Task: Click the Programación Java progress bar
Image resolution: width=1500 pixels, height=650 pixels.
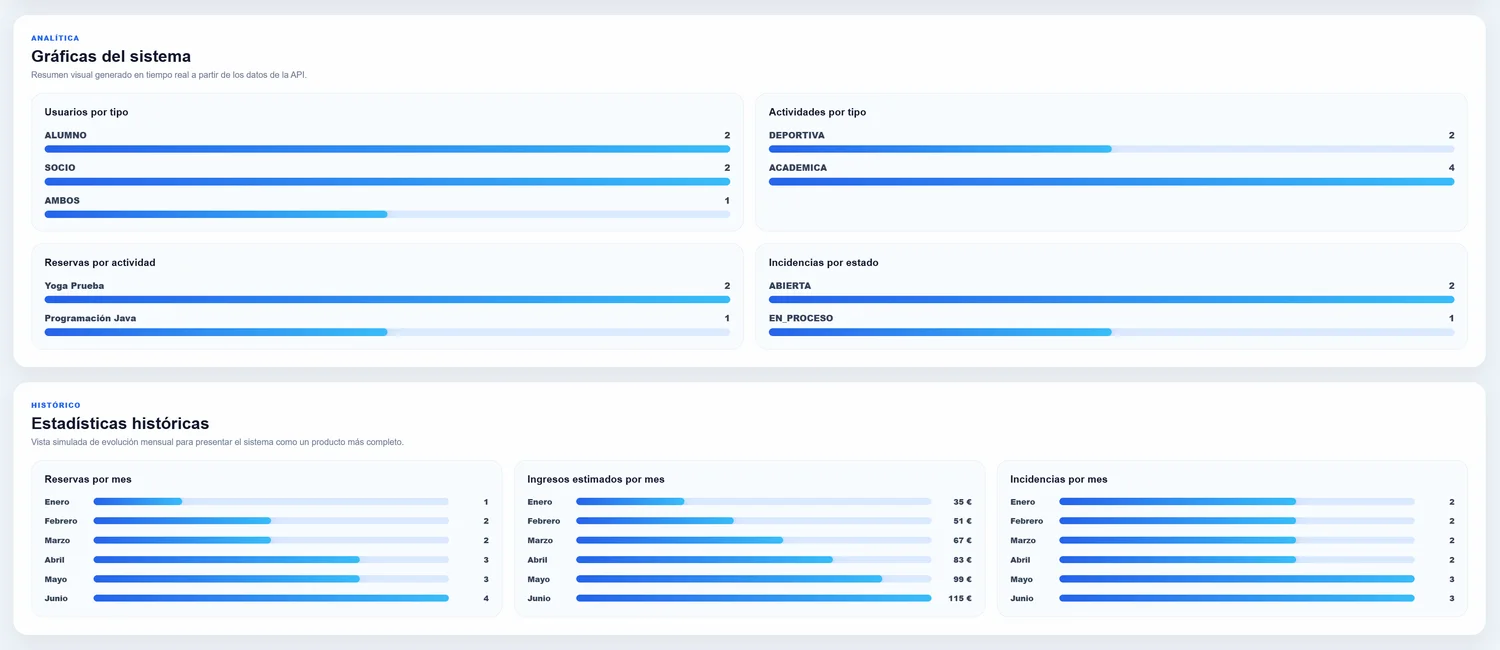Action: pos(387,332)
